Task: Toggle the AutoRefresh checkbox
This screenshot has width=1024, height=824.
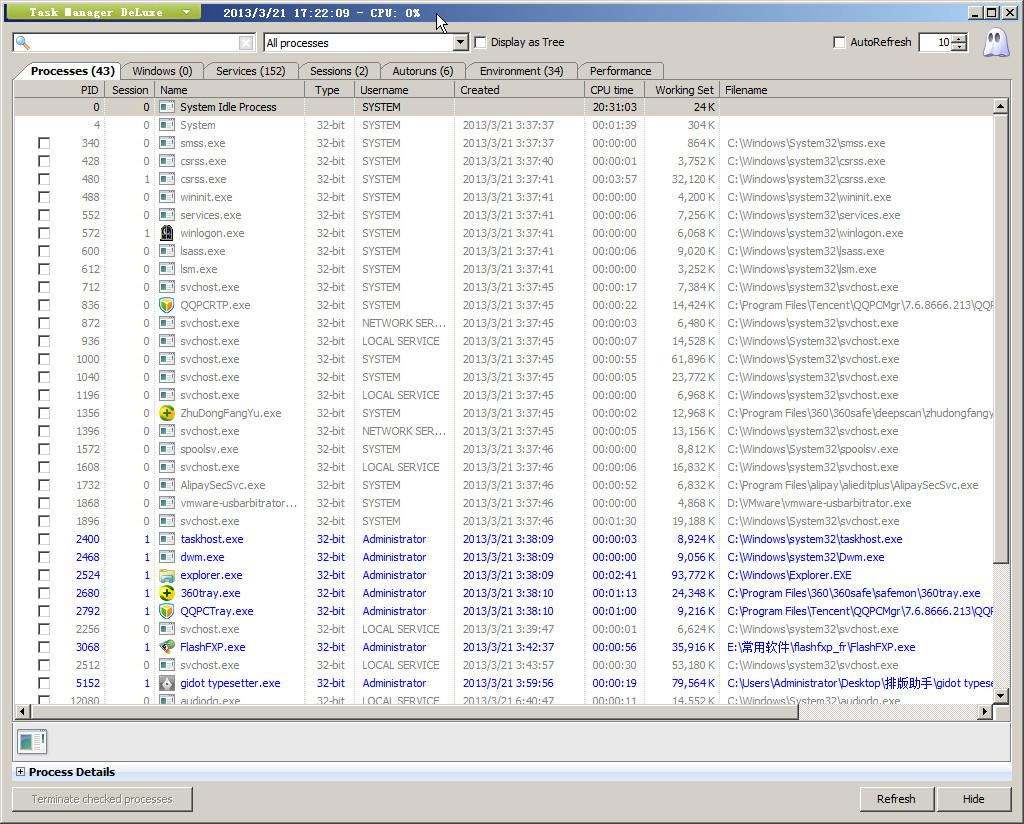Action: (839, 42)
